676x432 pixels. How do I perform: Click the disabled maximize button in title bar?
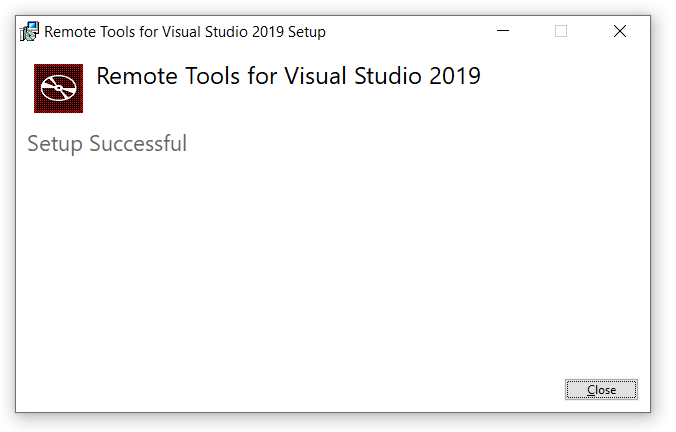tap(561, 31)
